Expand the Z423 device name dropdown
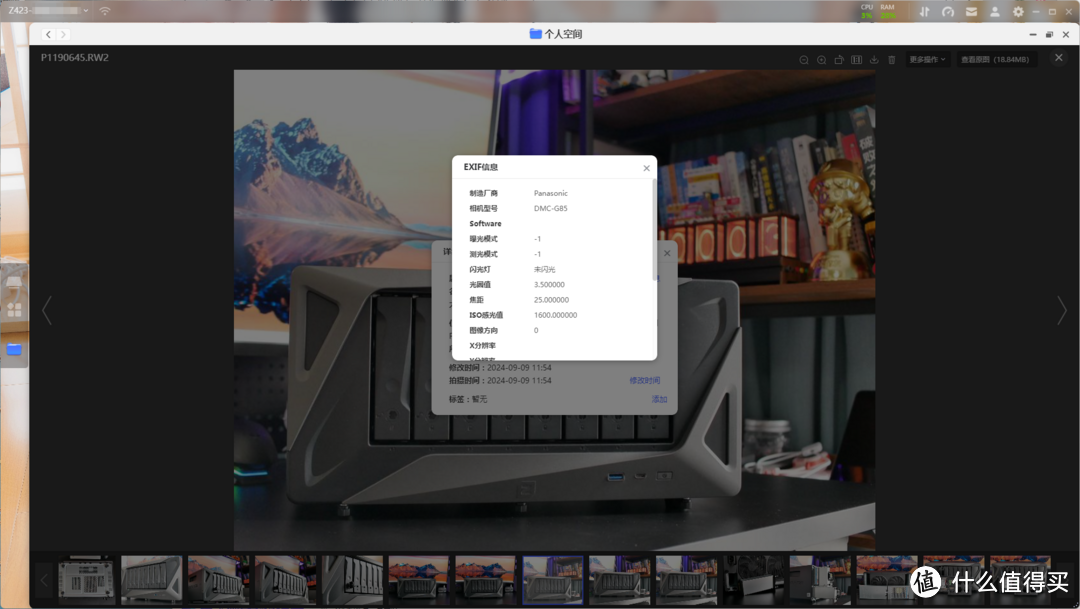1080x609 pixels. 84,11
